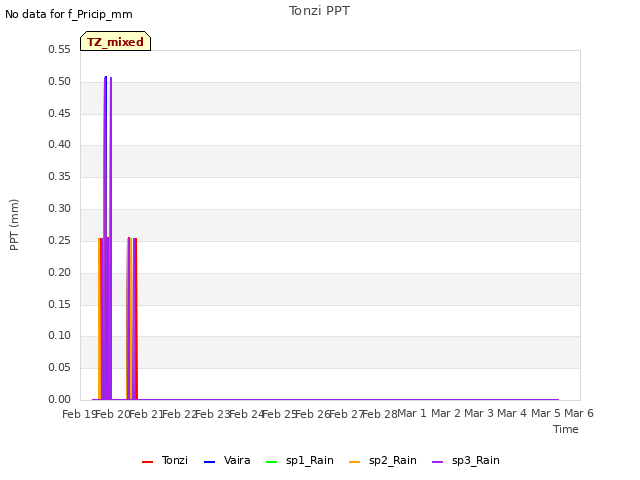Click the 0.40 y-axis tick label
Image resolution: width=640 pixels, height=480 pixels.
[60, 144]
